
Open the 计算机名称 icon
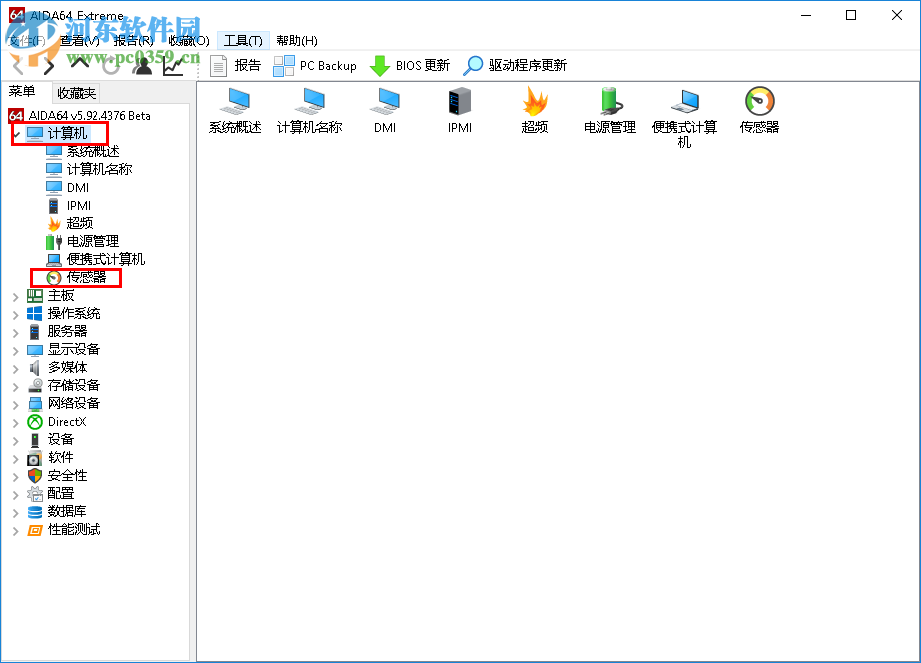310,105
